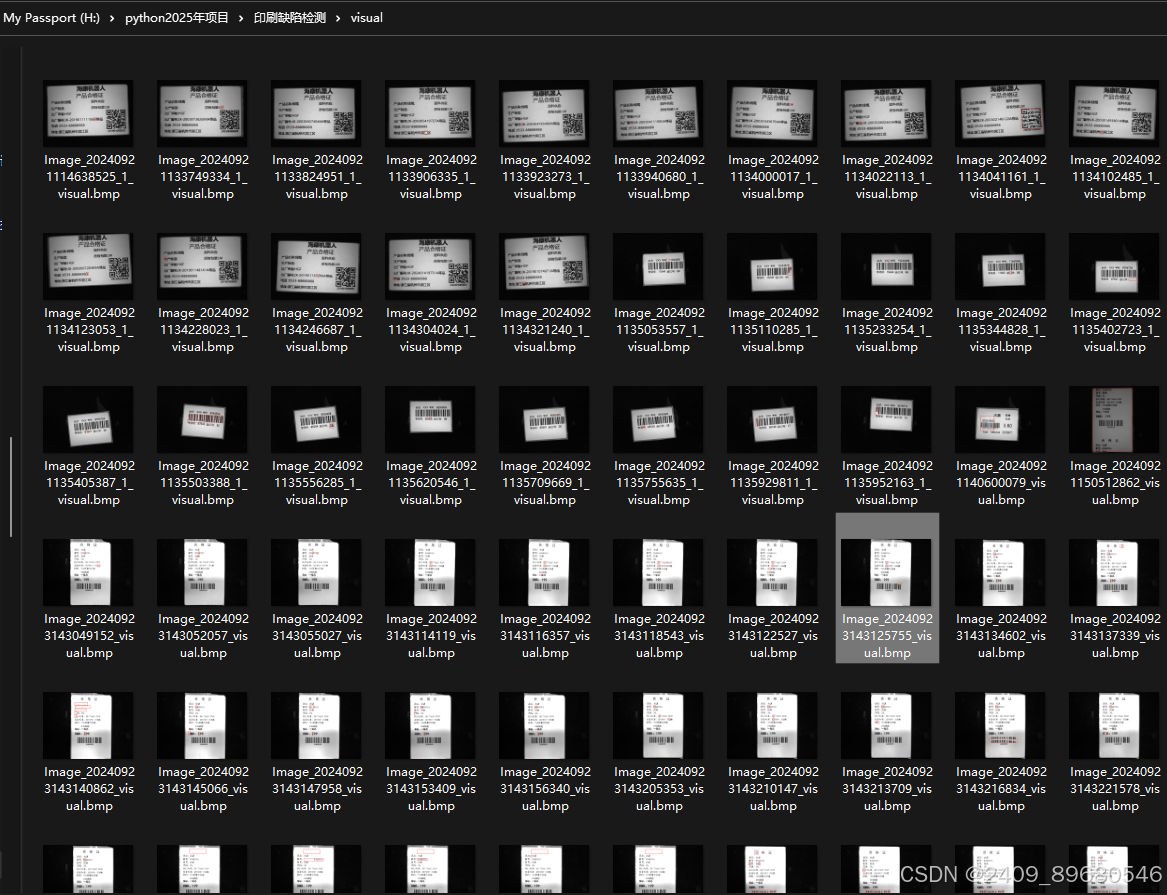Select barcode thumbnail Image_20240921135053557_1_visual.bmp
The image size is (1167, 895).
click(659, 266)
